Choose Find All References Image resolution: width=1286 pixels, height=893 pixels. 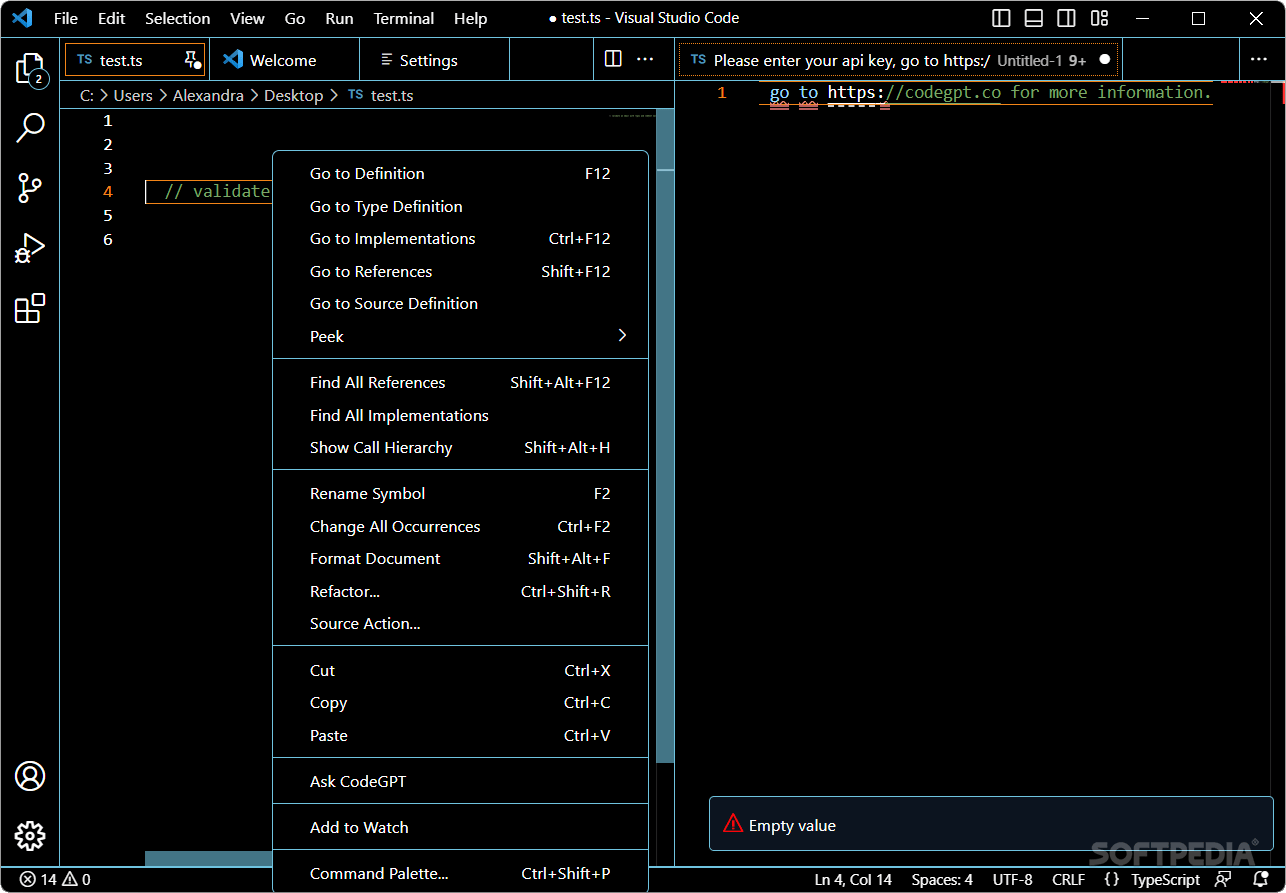coord(460,382)
